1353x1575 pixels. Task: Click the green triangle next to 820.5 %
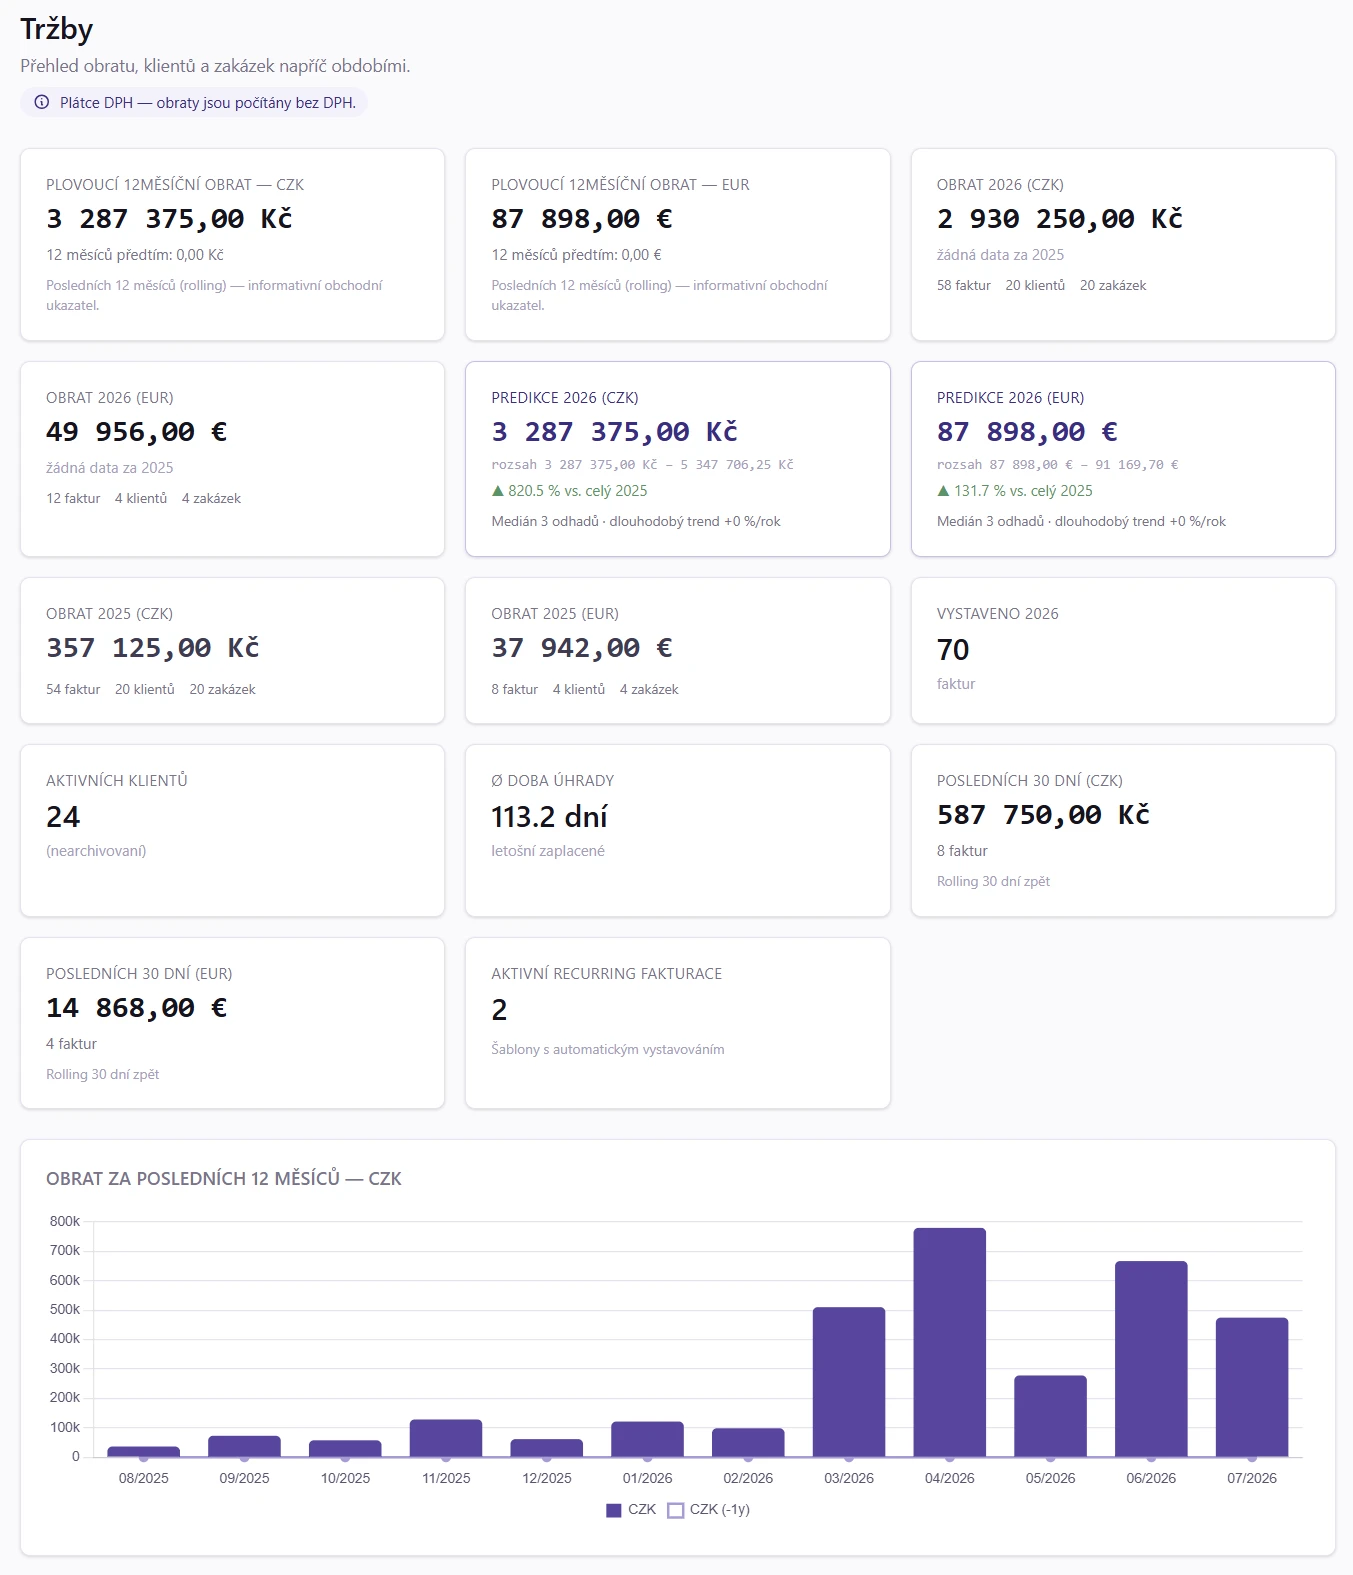(498, 491)
